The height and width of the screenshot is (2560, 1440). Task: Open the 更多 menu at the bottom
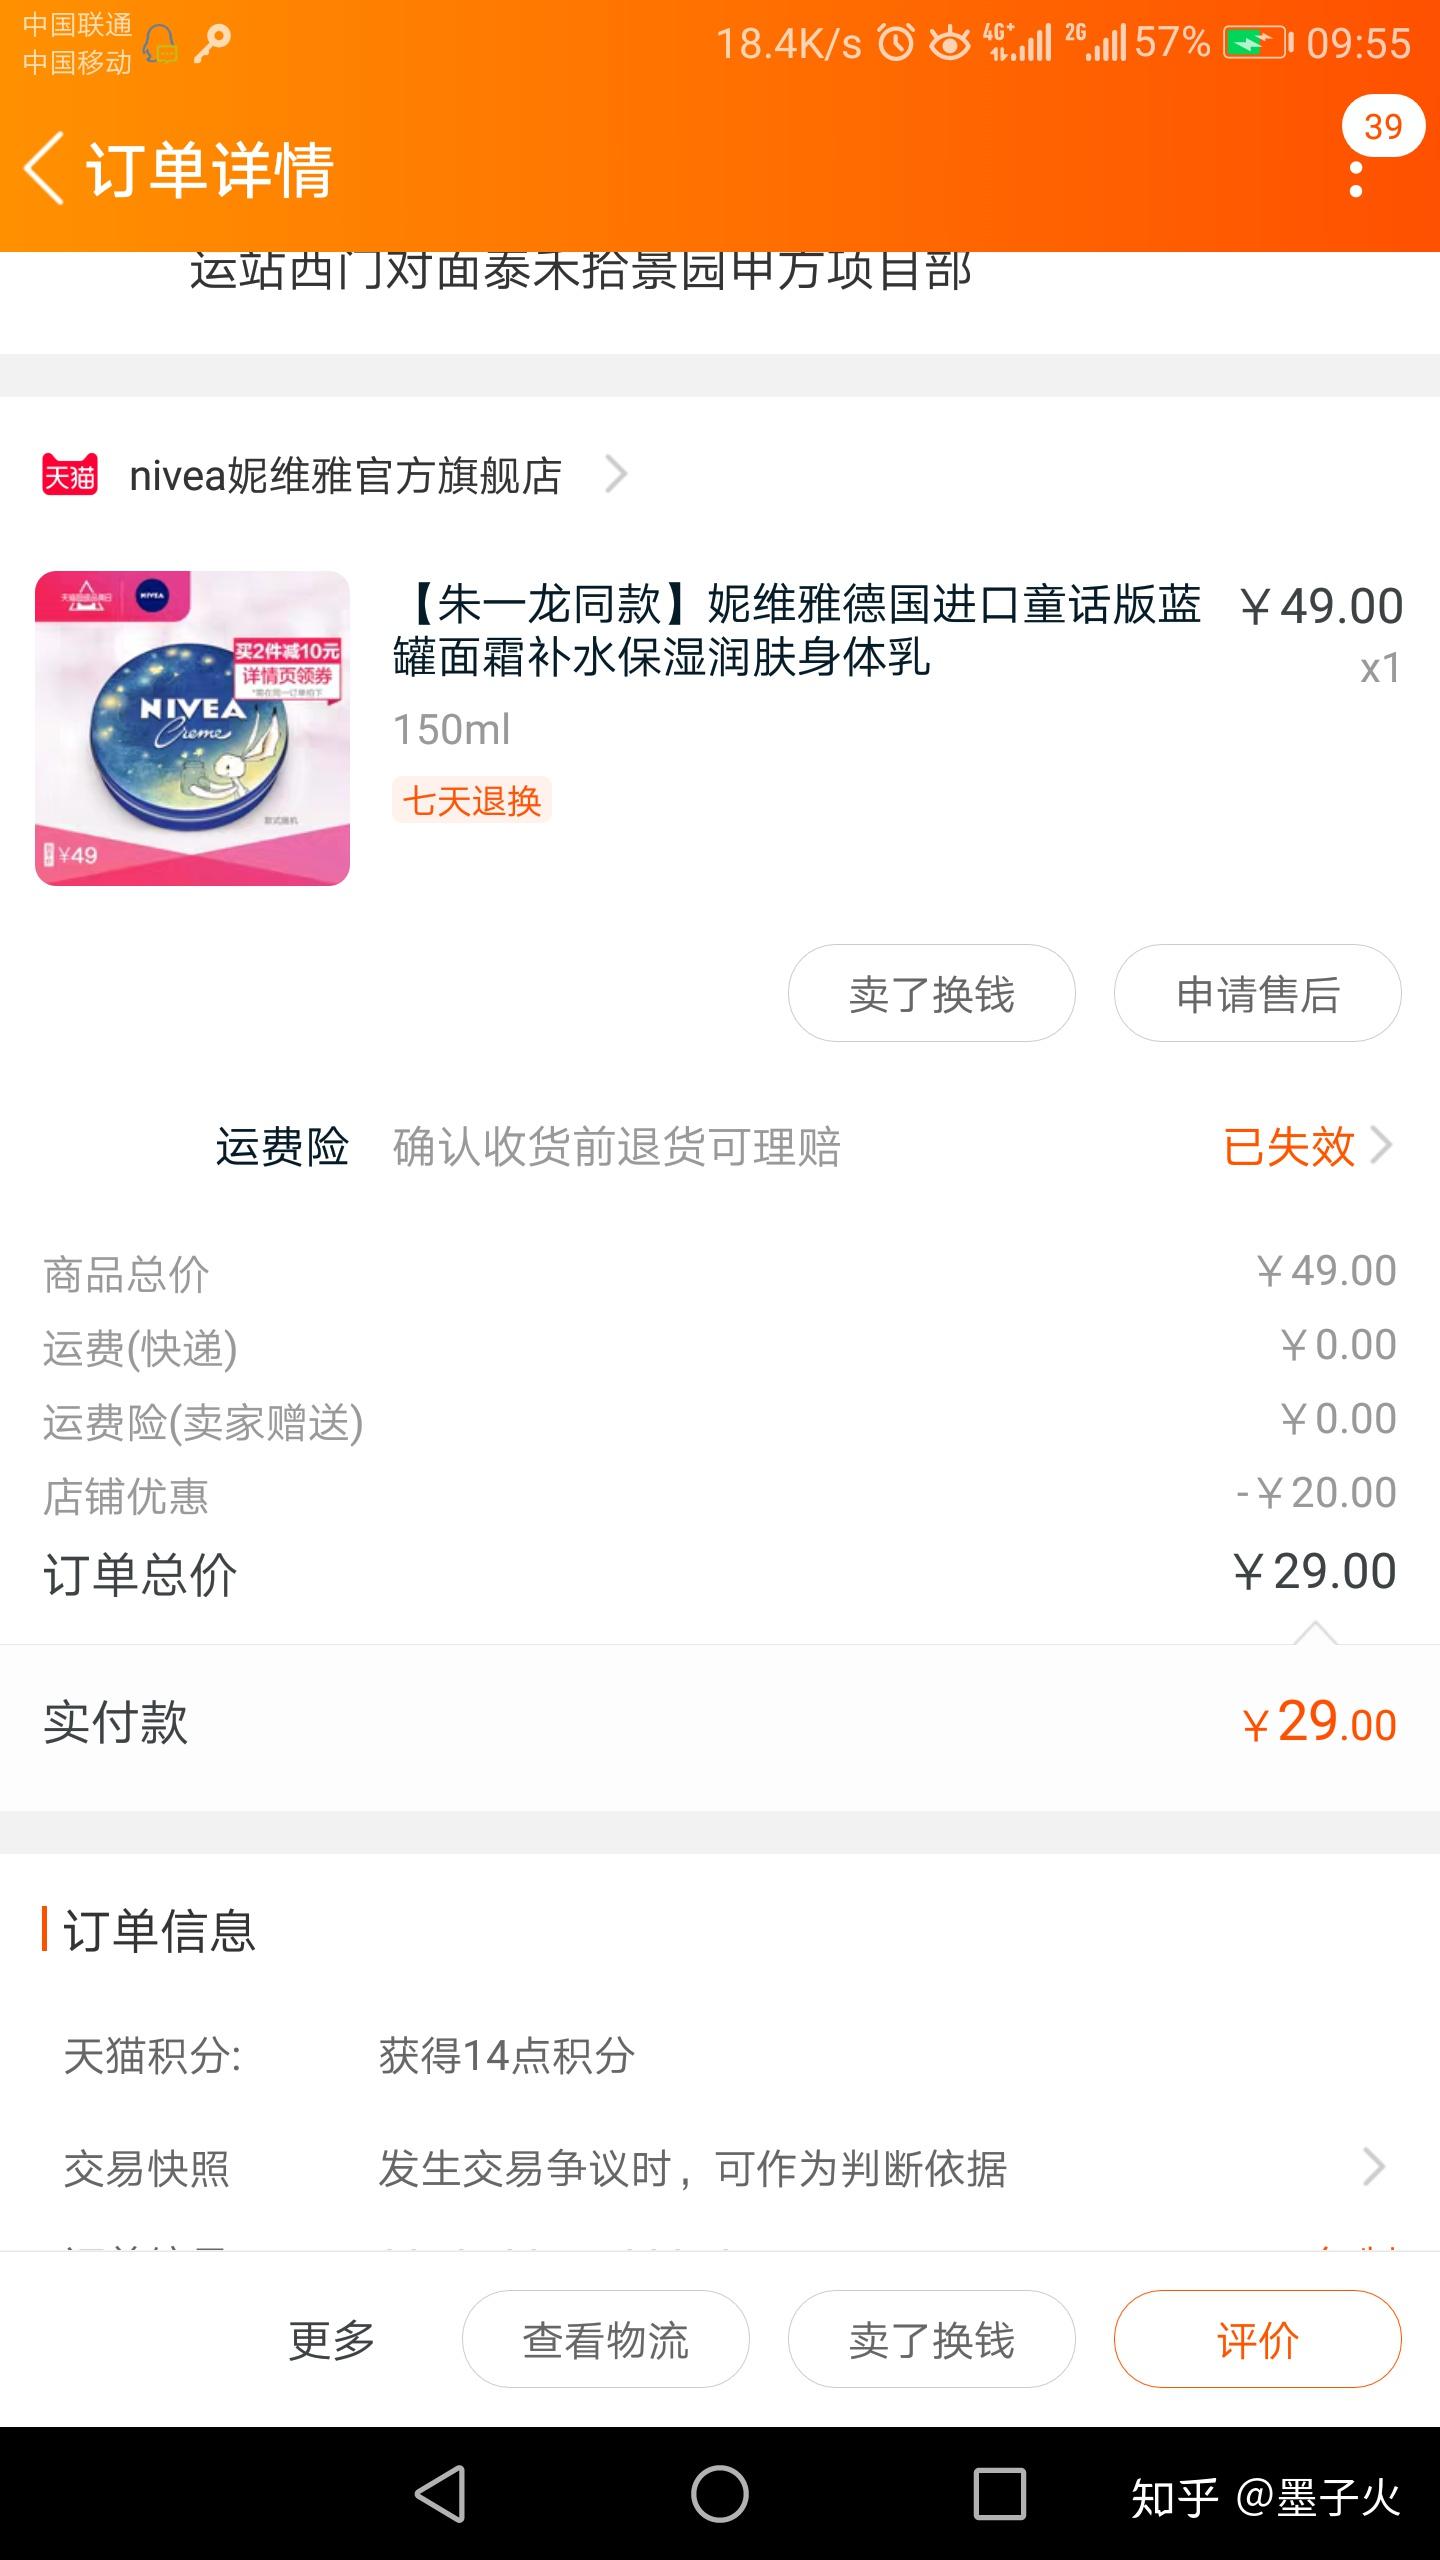pos(331,2340)
